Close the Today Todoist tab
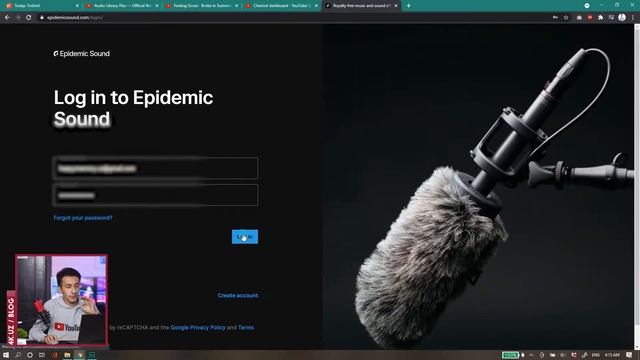Image resolution: width=640 pixels, height=360 pixels. 78,6
